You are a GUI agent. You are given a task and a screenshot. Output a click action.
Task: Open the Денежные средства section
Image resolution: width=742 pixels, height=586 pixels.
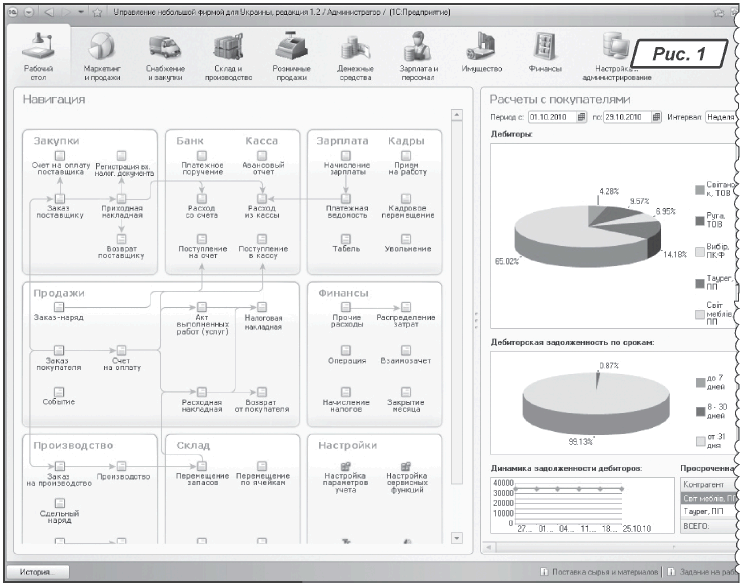(x=355, y=54)
